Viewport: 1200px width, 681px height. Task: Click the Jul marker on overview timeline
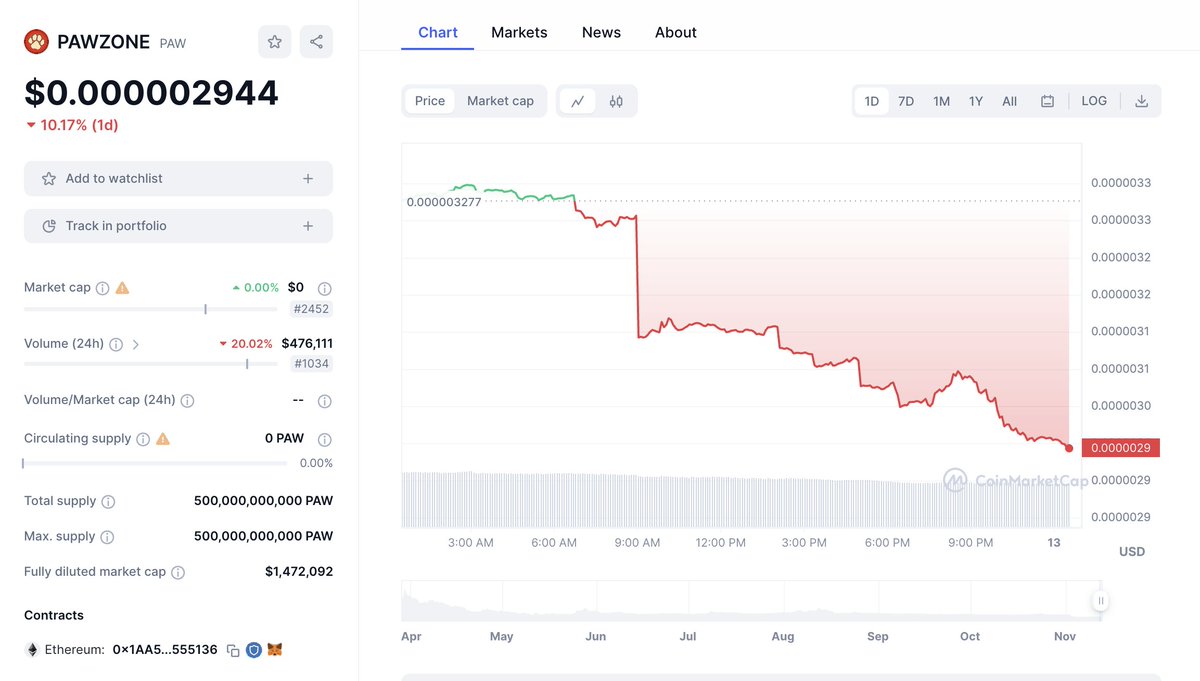687,636
